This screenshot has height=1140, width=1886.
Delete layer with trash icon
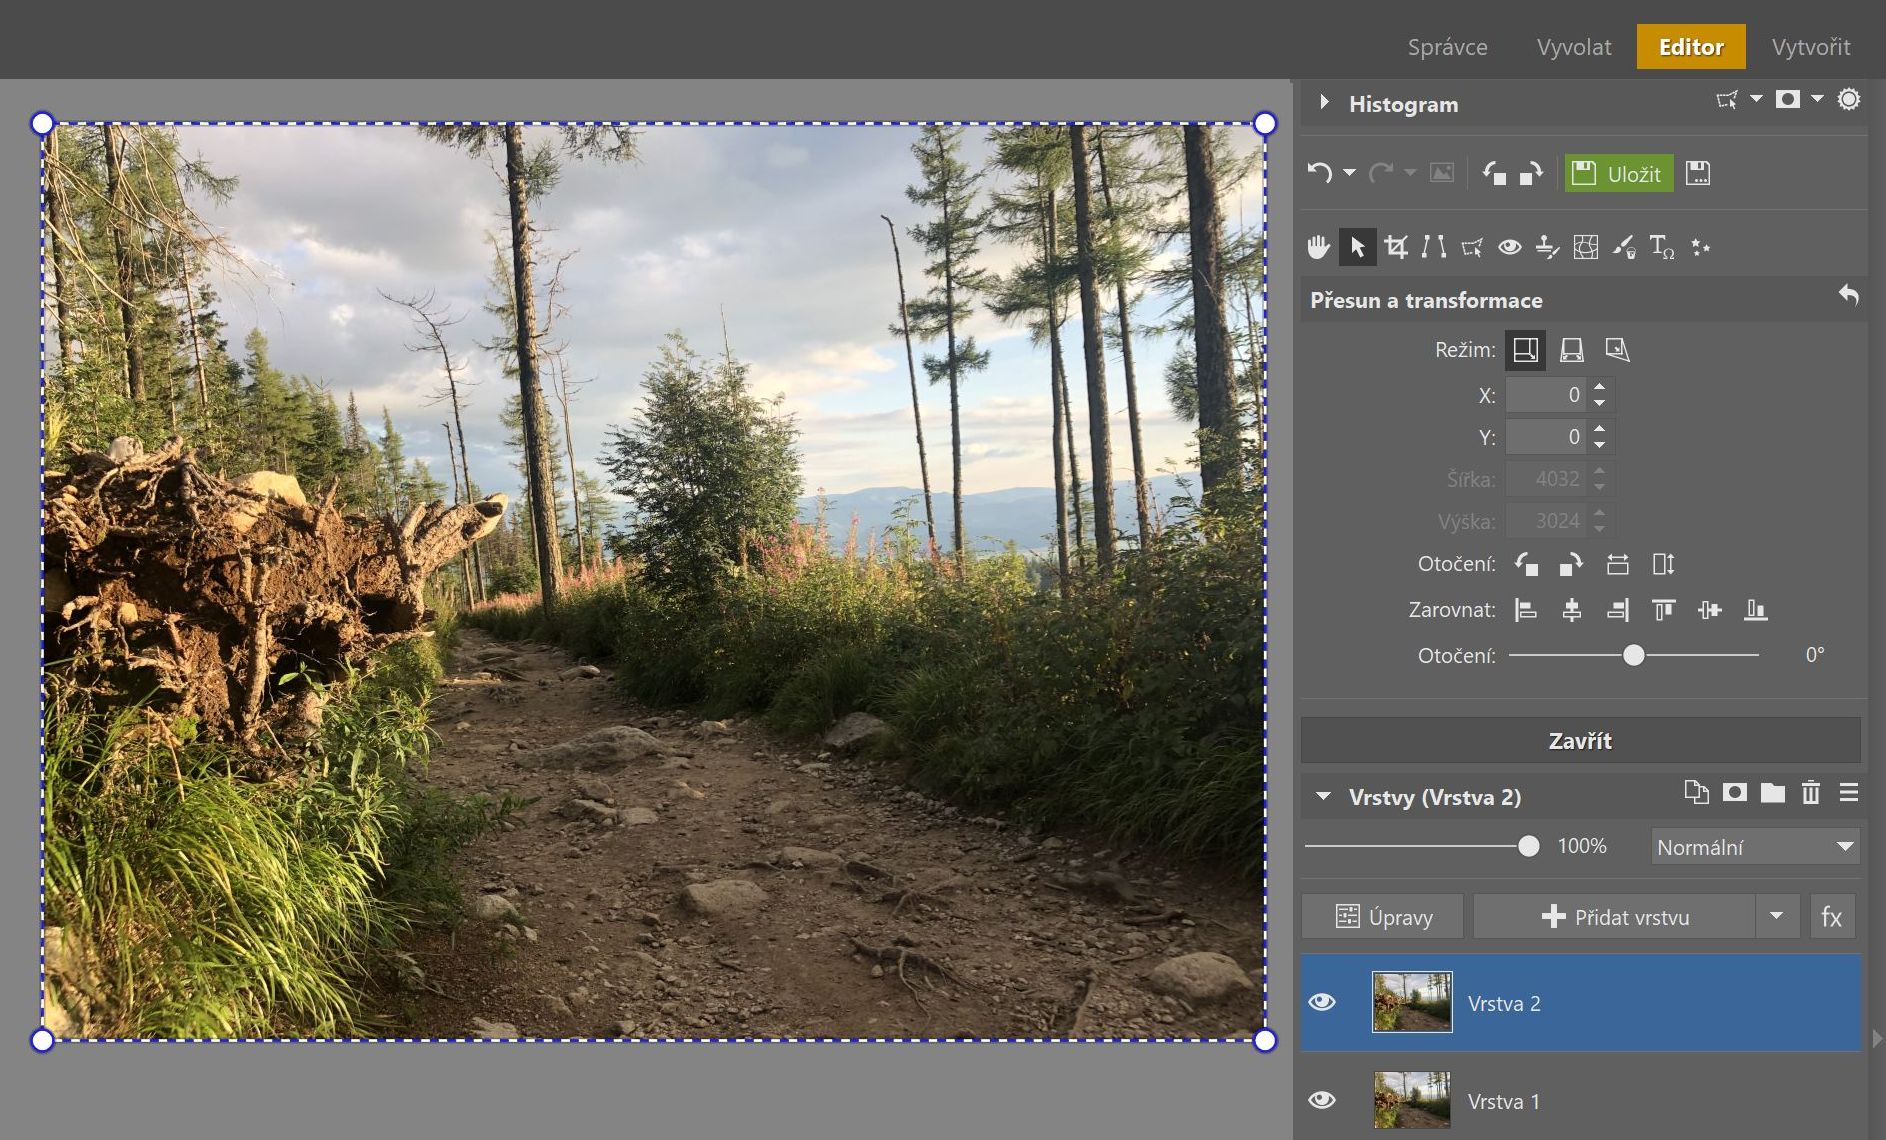[1811, 793]
